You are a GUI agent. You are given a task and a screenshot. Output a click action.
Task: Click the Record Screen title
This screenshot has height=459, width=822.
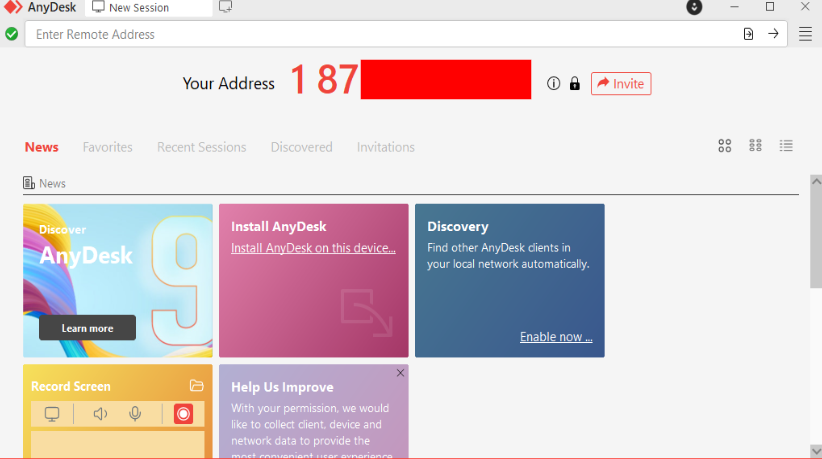click(71, 386)
